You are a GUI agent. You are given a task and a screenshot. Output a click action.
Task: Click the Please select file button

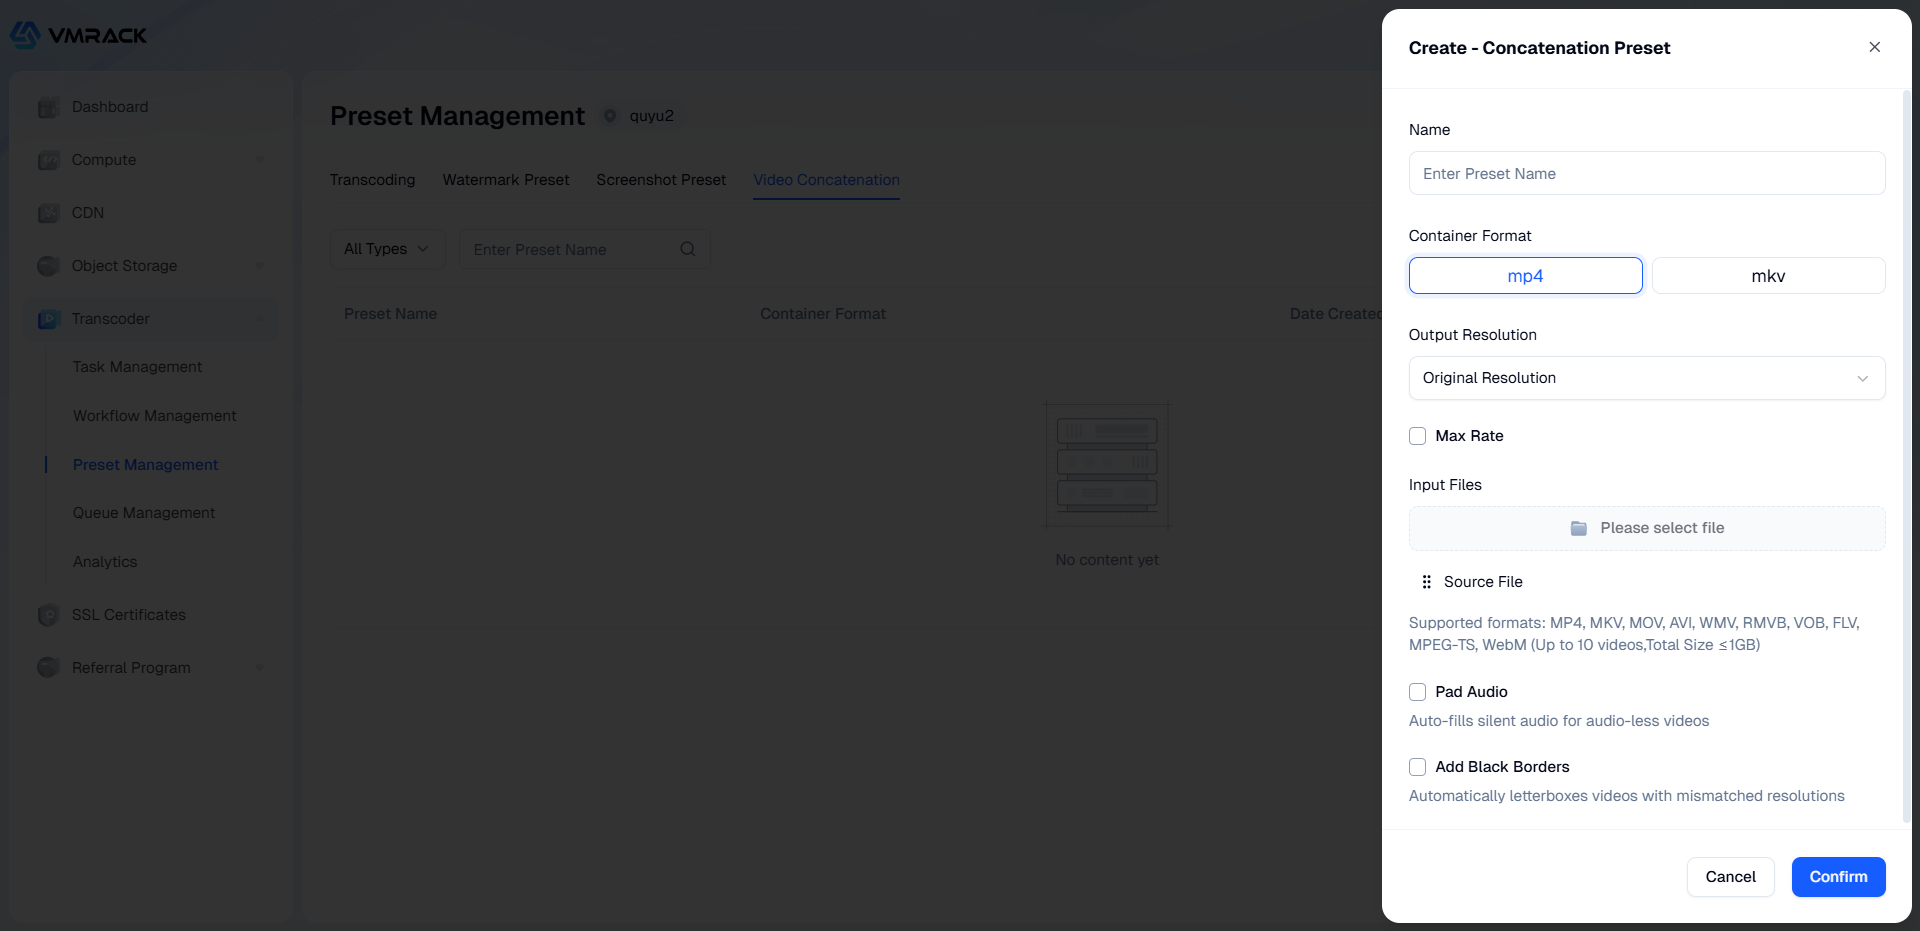[1647, 528]
